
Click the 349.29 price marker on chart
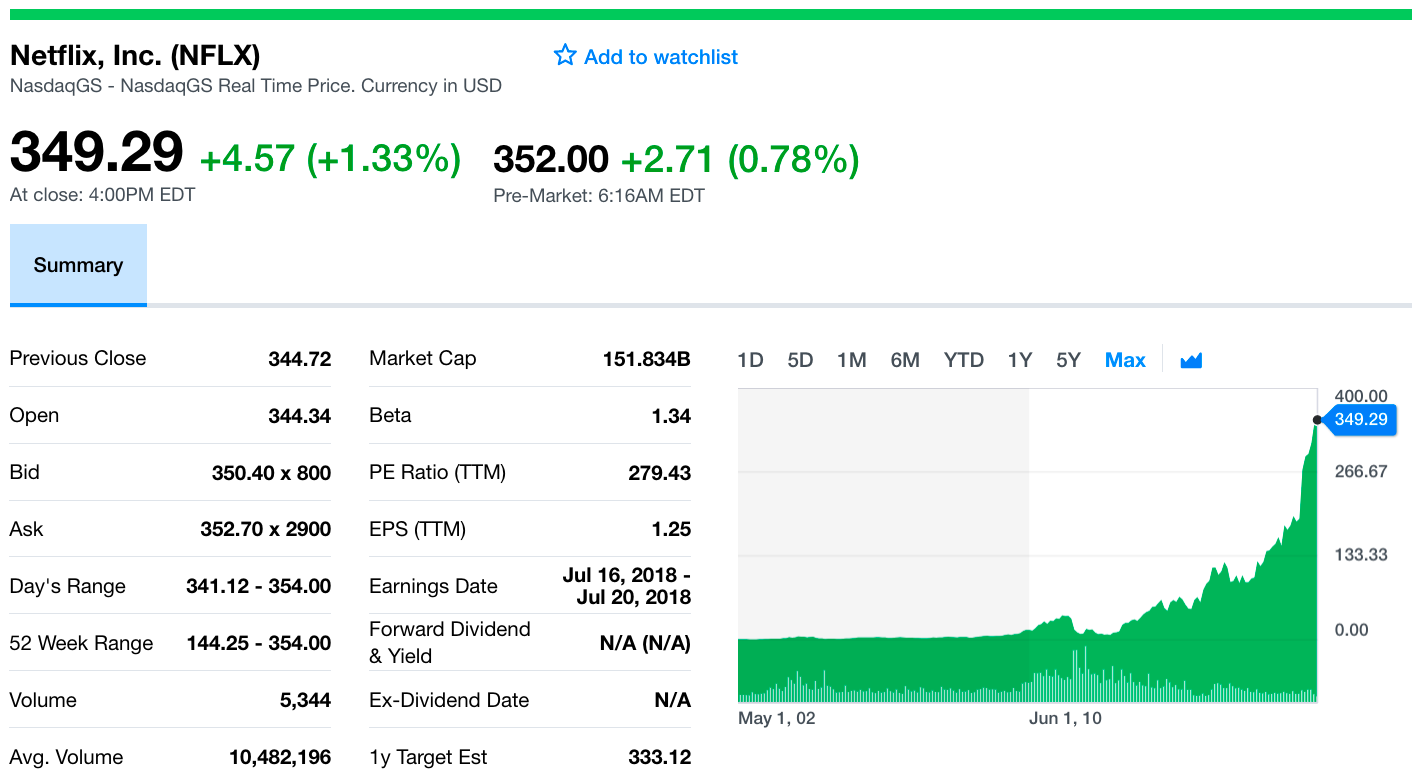tap(1360, 419)
